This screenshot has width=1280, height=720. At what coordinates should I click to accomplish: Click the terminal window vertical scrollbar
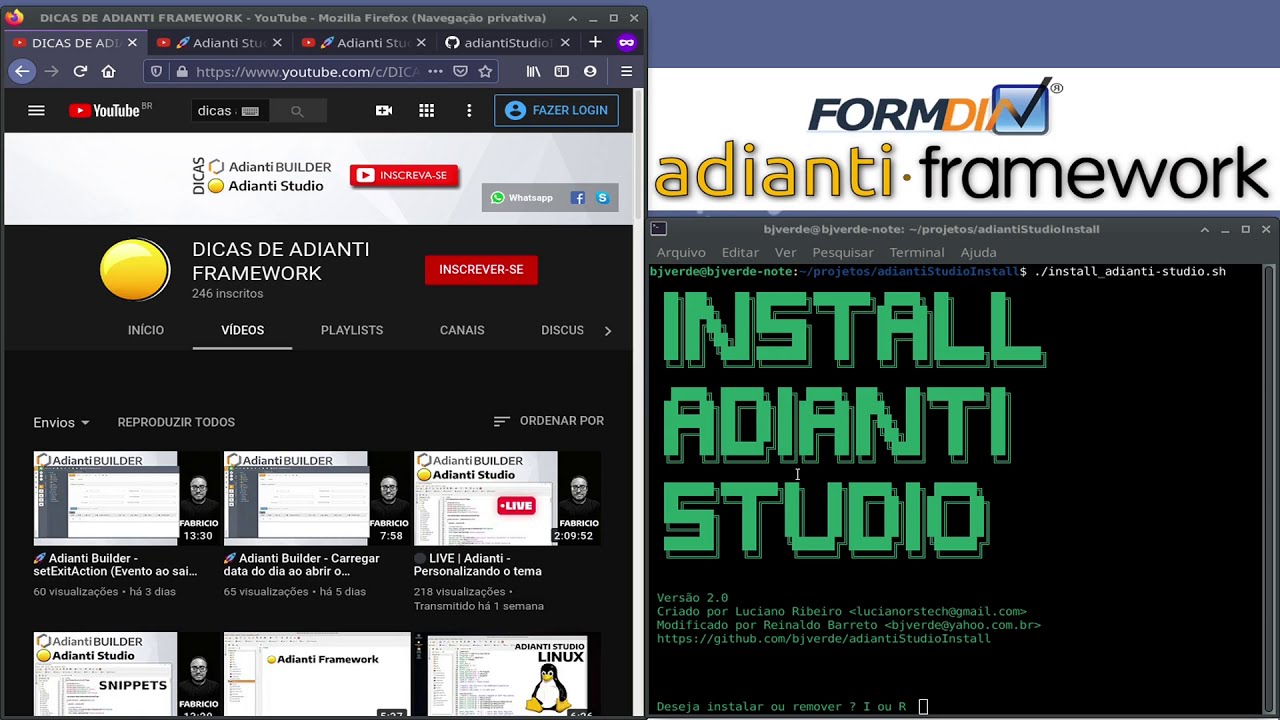point(1269,490)
